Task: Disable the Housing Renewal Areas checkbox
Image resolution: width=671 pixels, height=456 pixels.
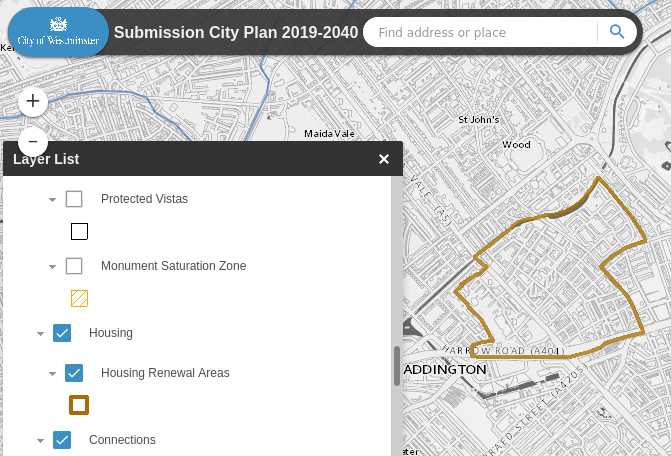Action: pyautogui.click(x=74, y=373)
